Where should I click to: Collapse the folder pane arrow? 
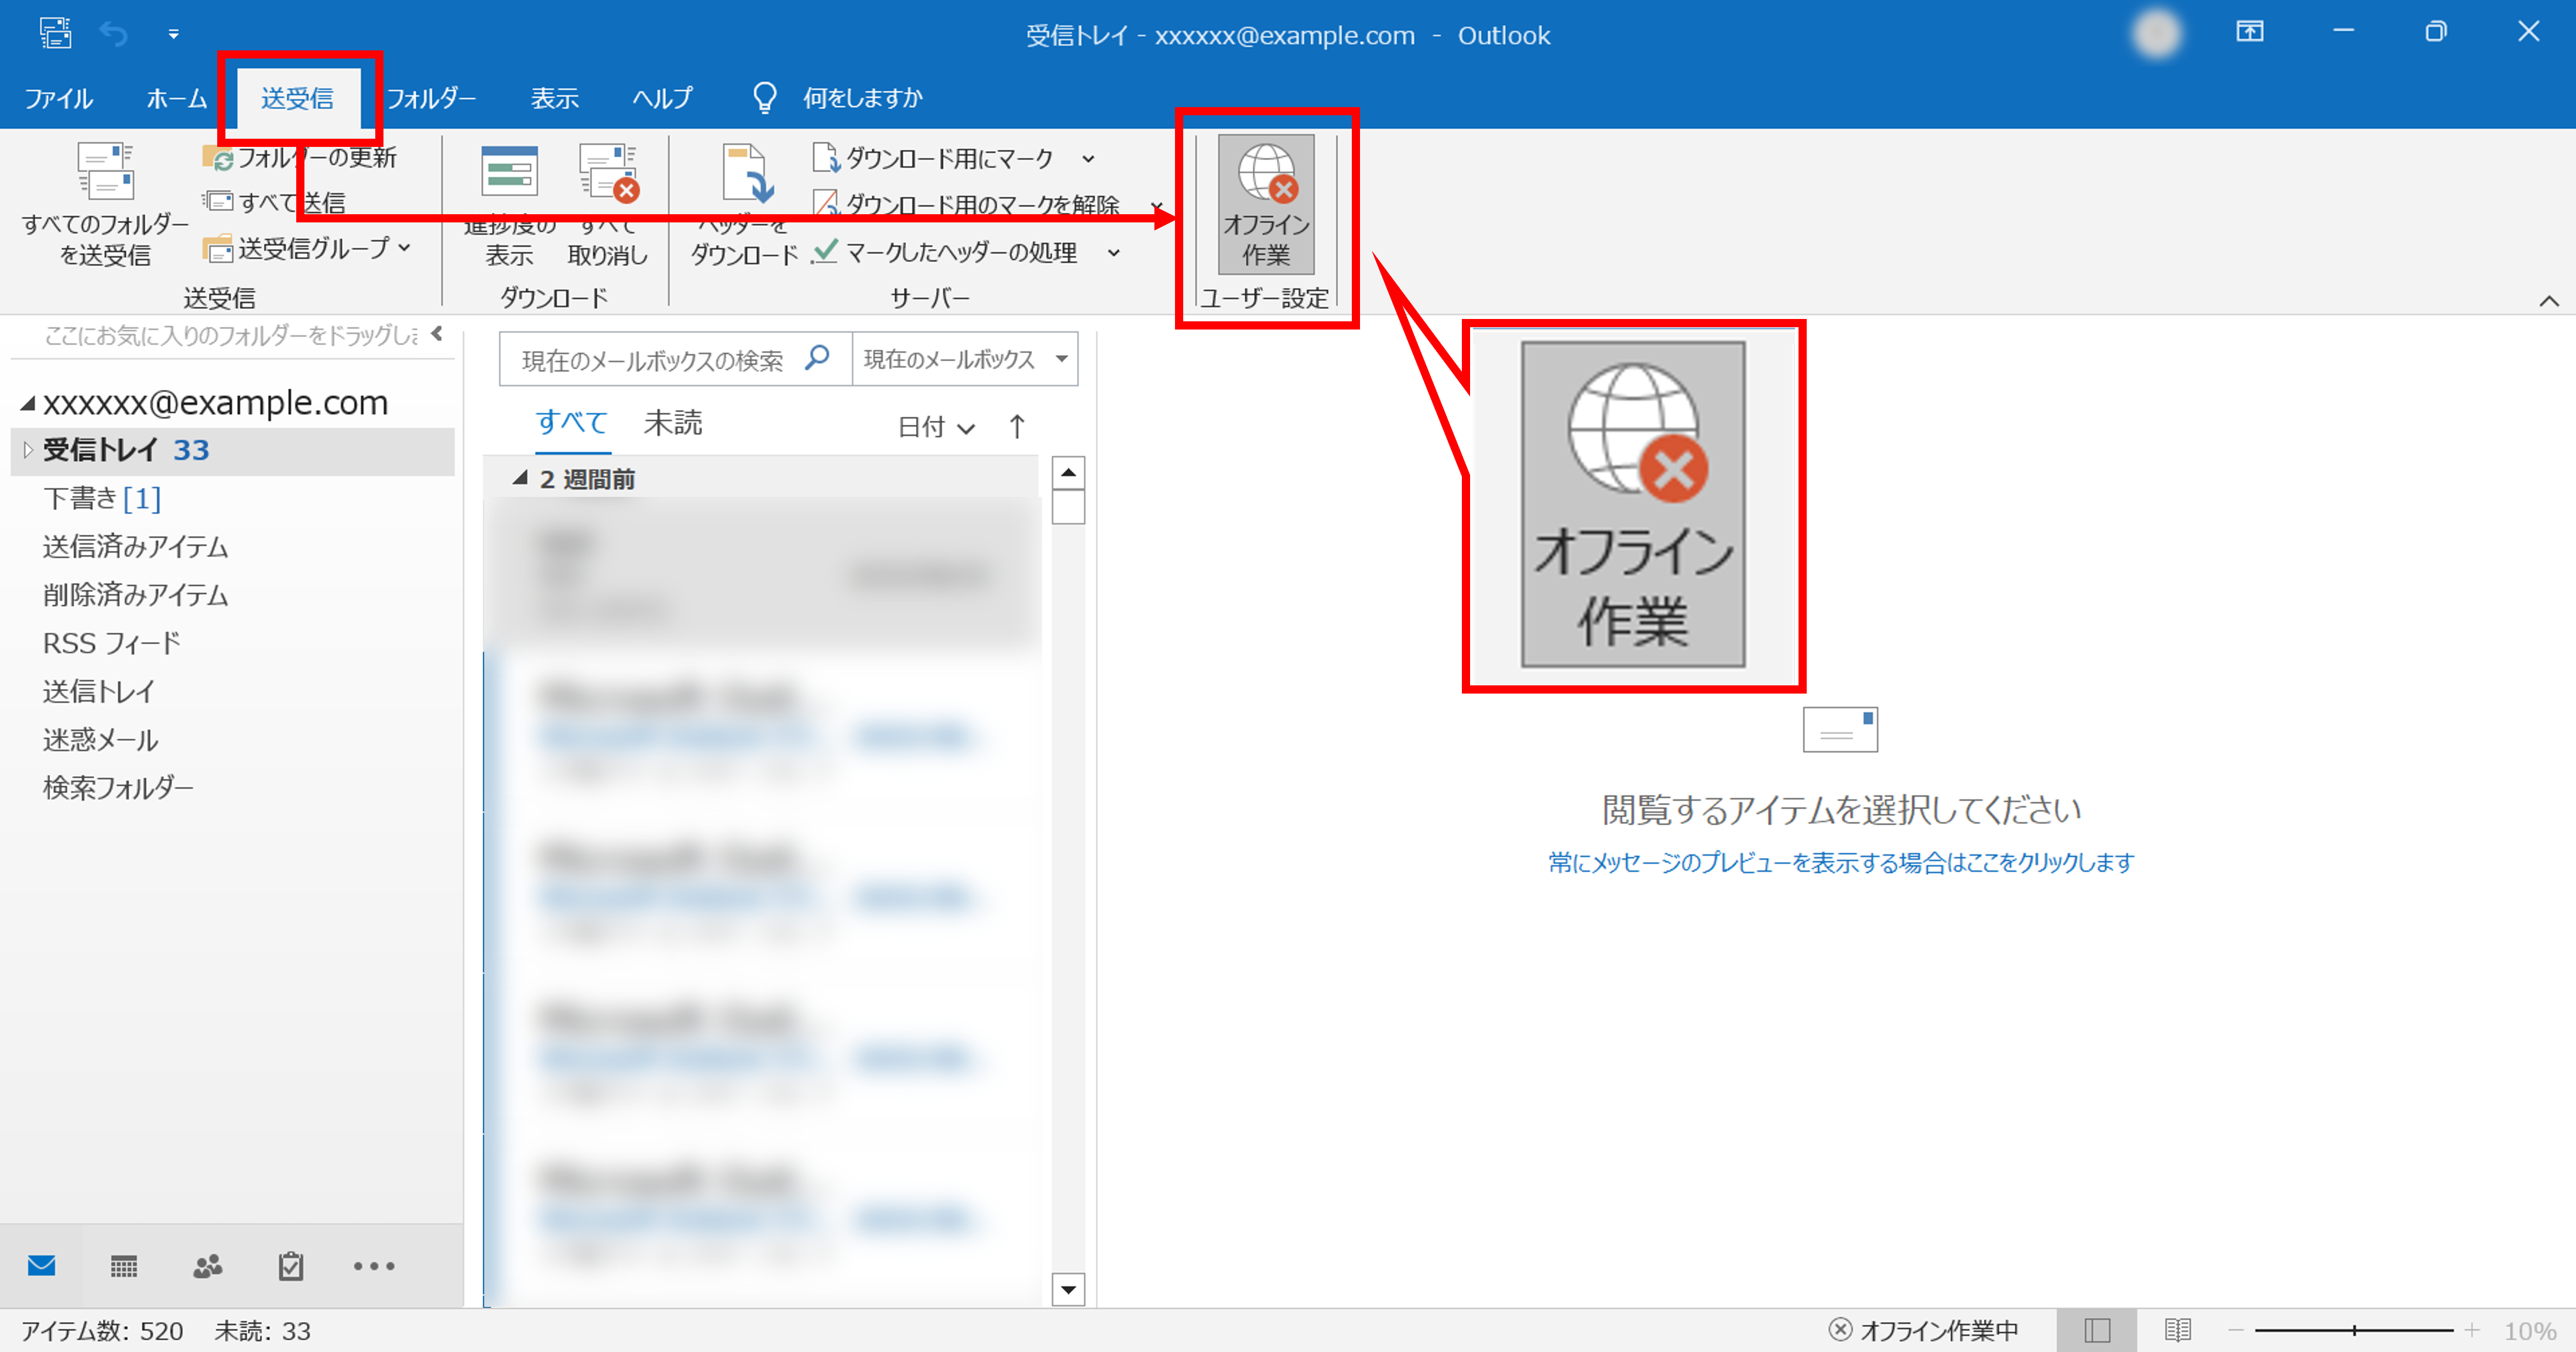point(437,334)
